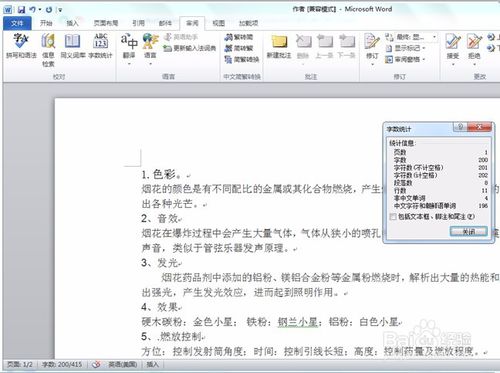This screenshot has width=500, height=373.
Task: Click Close (关闭) button in Word Count dialog
Action: tap(468, 232)
